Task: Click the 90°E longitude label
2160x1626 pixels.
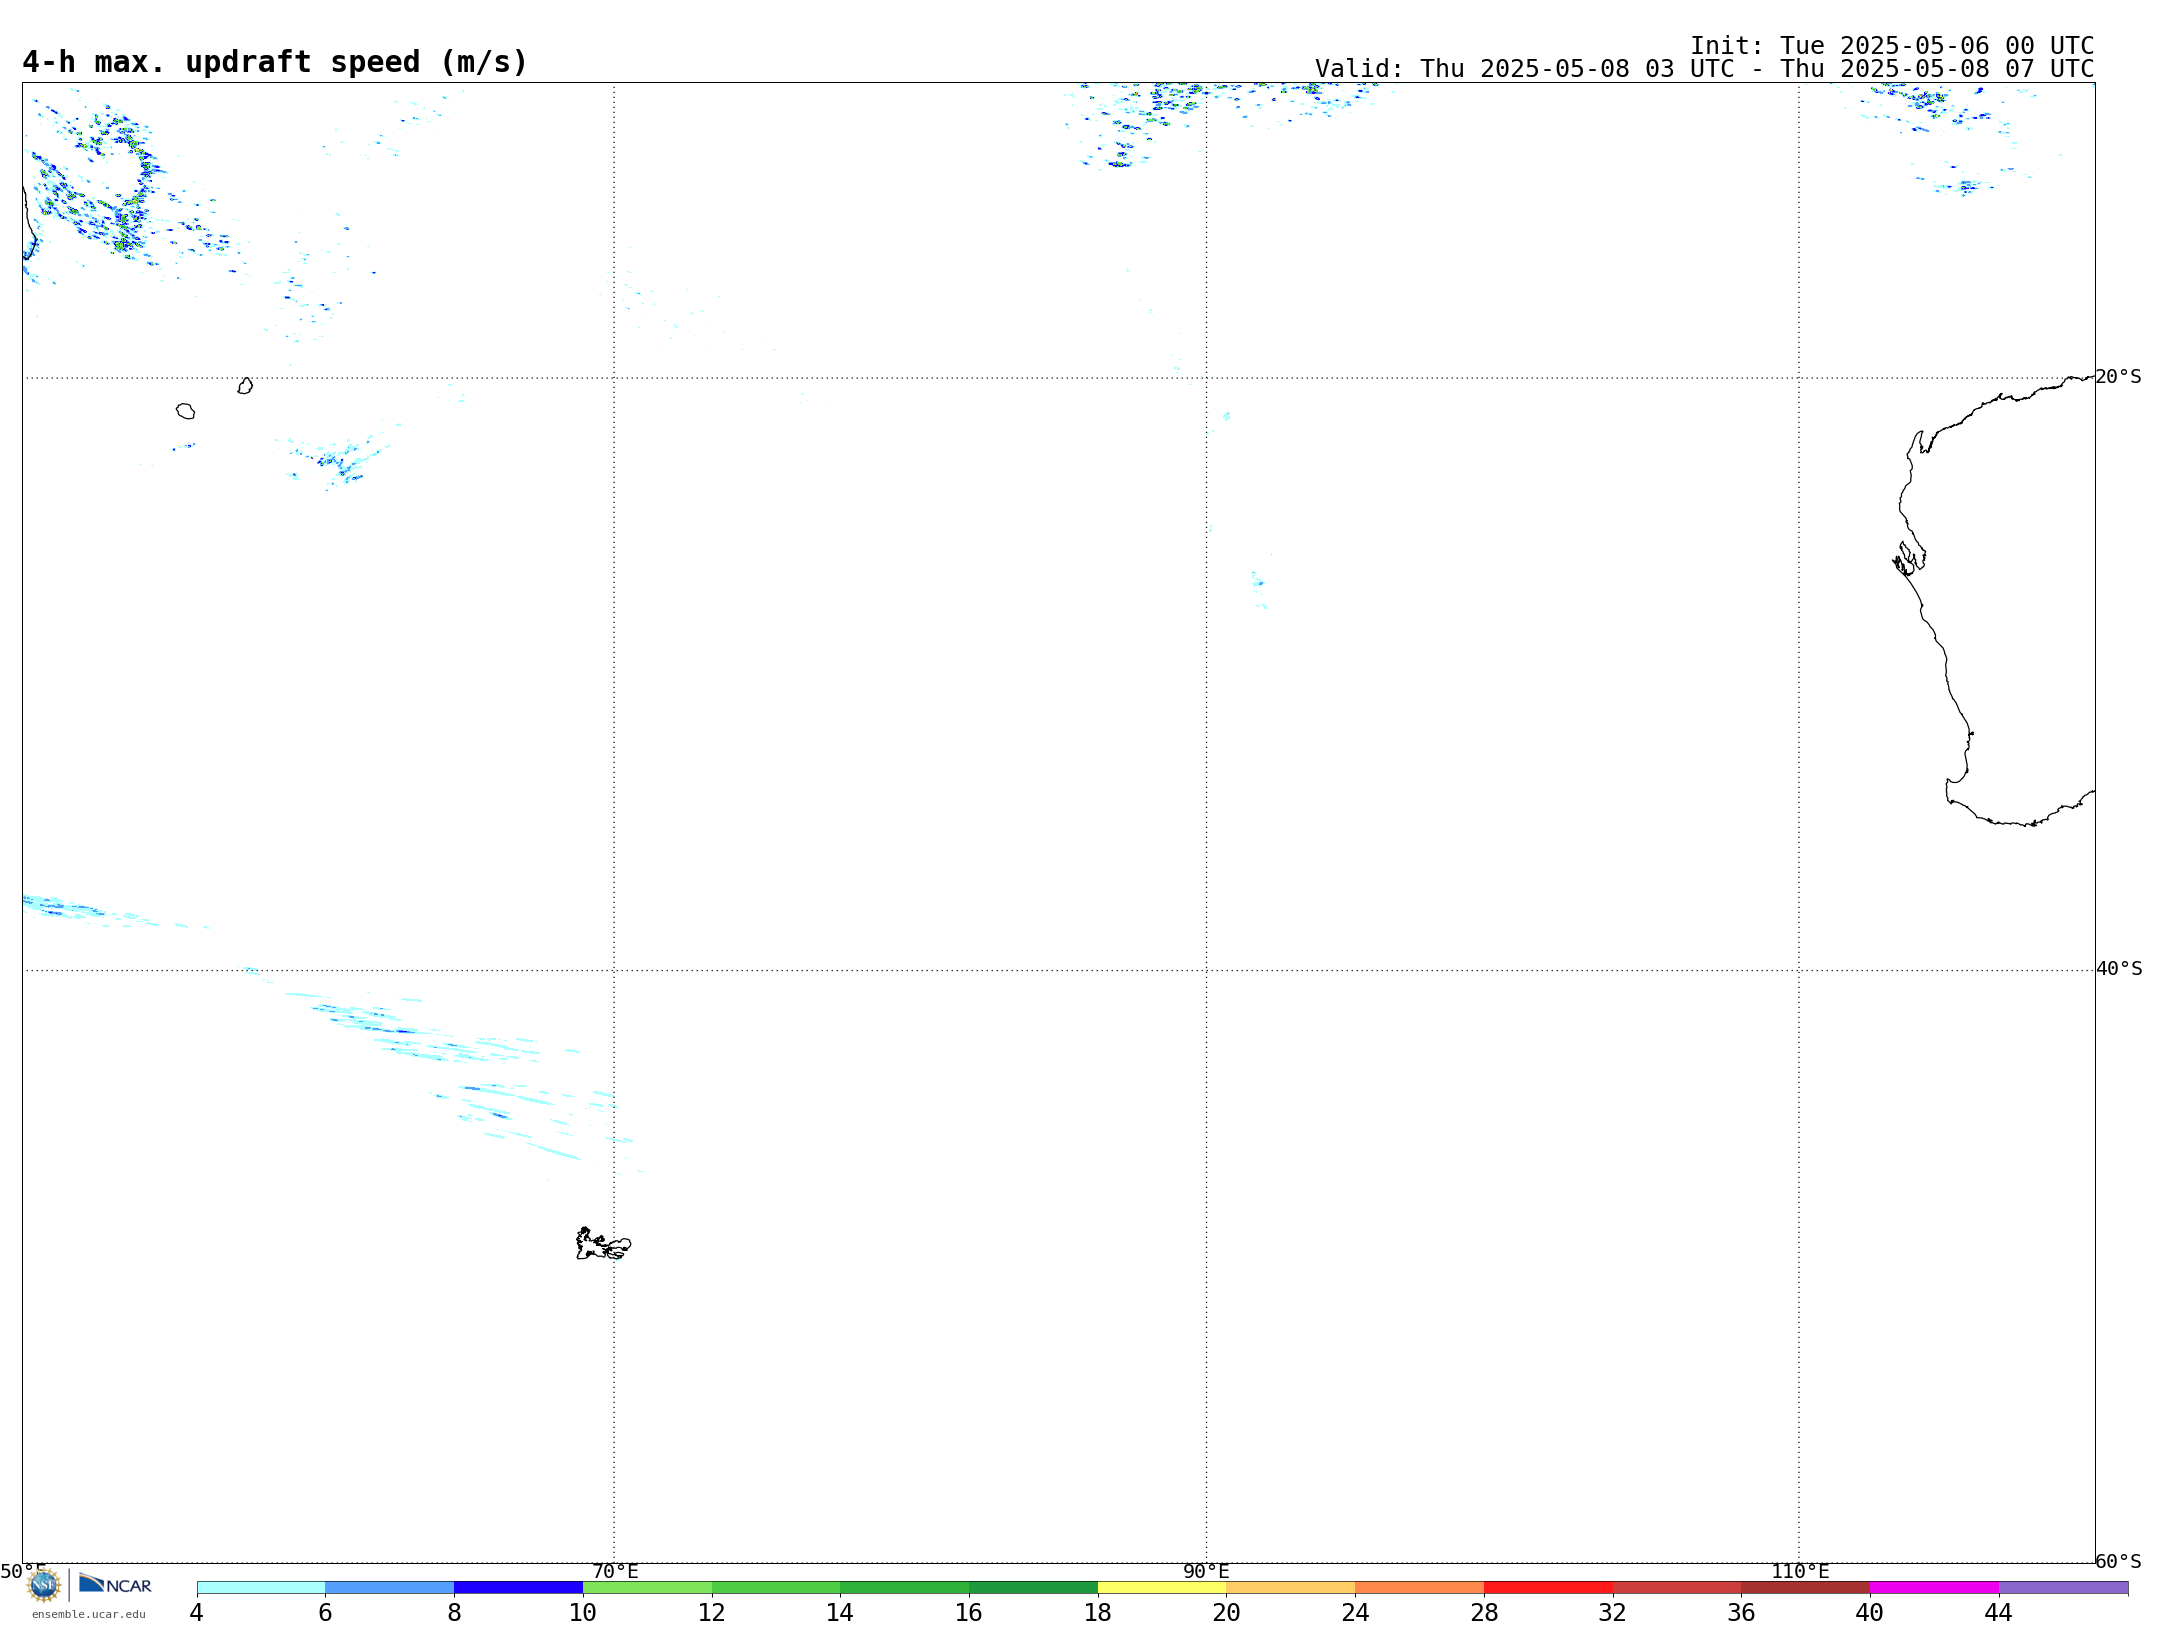Action: click(1206, 1571)
